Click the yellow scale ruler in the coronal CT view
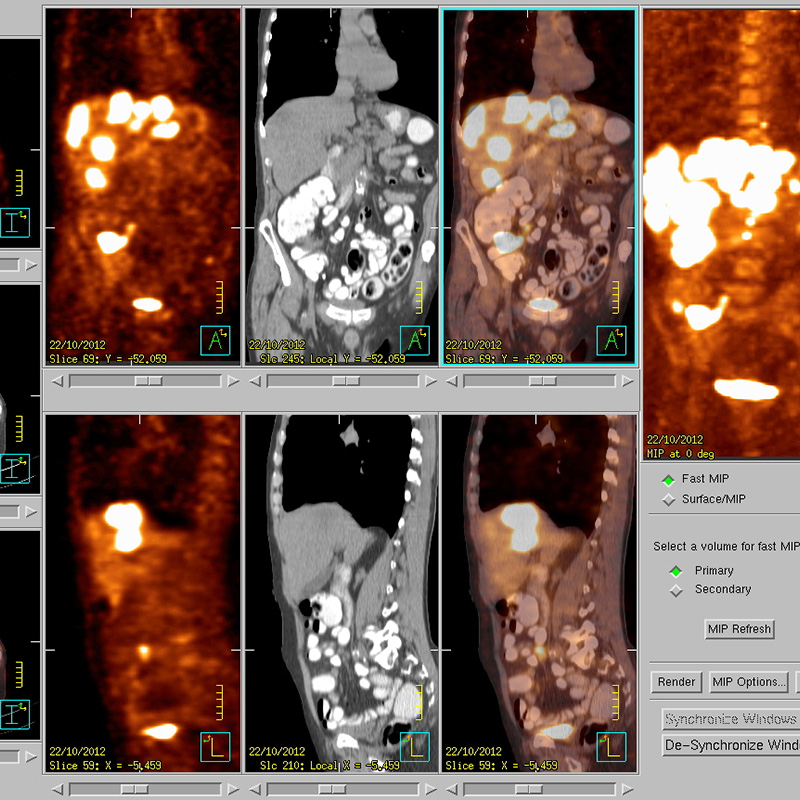Screen dimensions: 800x800 [x=419, y=297]
